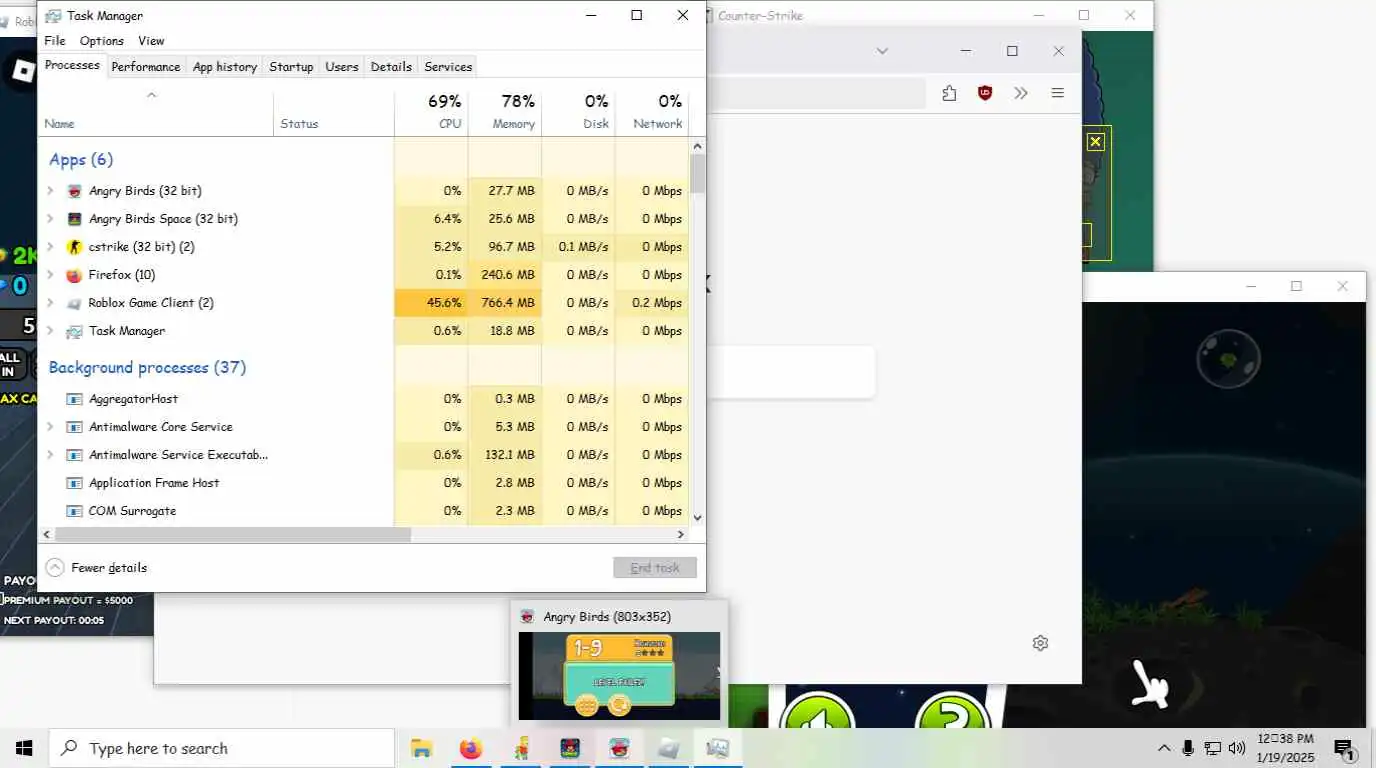Switch to the App history tab
The image size is (1376, 768).
pyautogui.click(x=225, y=67)
